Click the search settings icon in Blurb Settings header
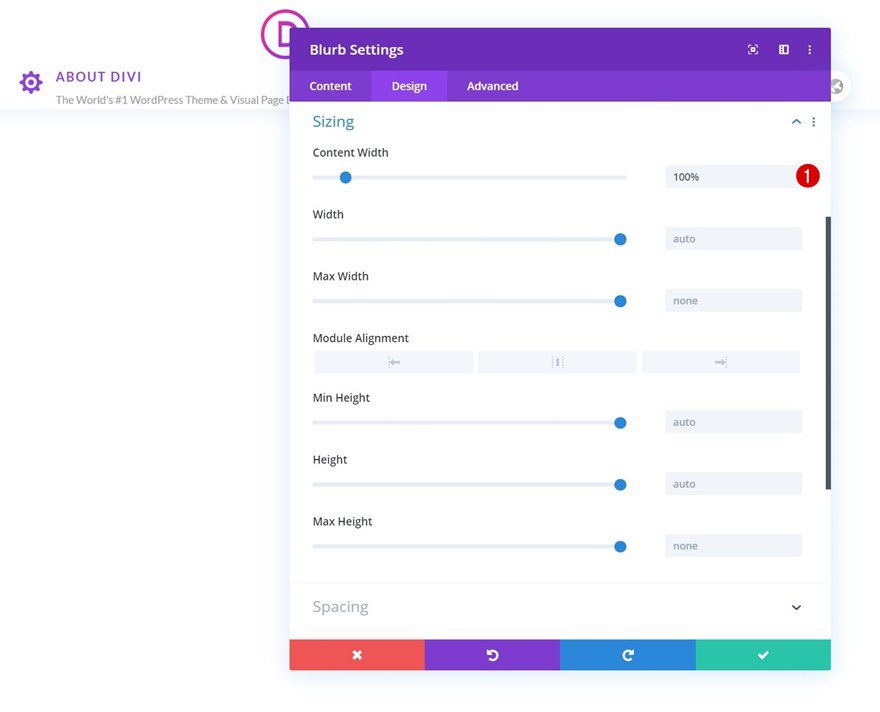This screenshot has width=880, height=712. [x=753, y=49]
